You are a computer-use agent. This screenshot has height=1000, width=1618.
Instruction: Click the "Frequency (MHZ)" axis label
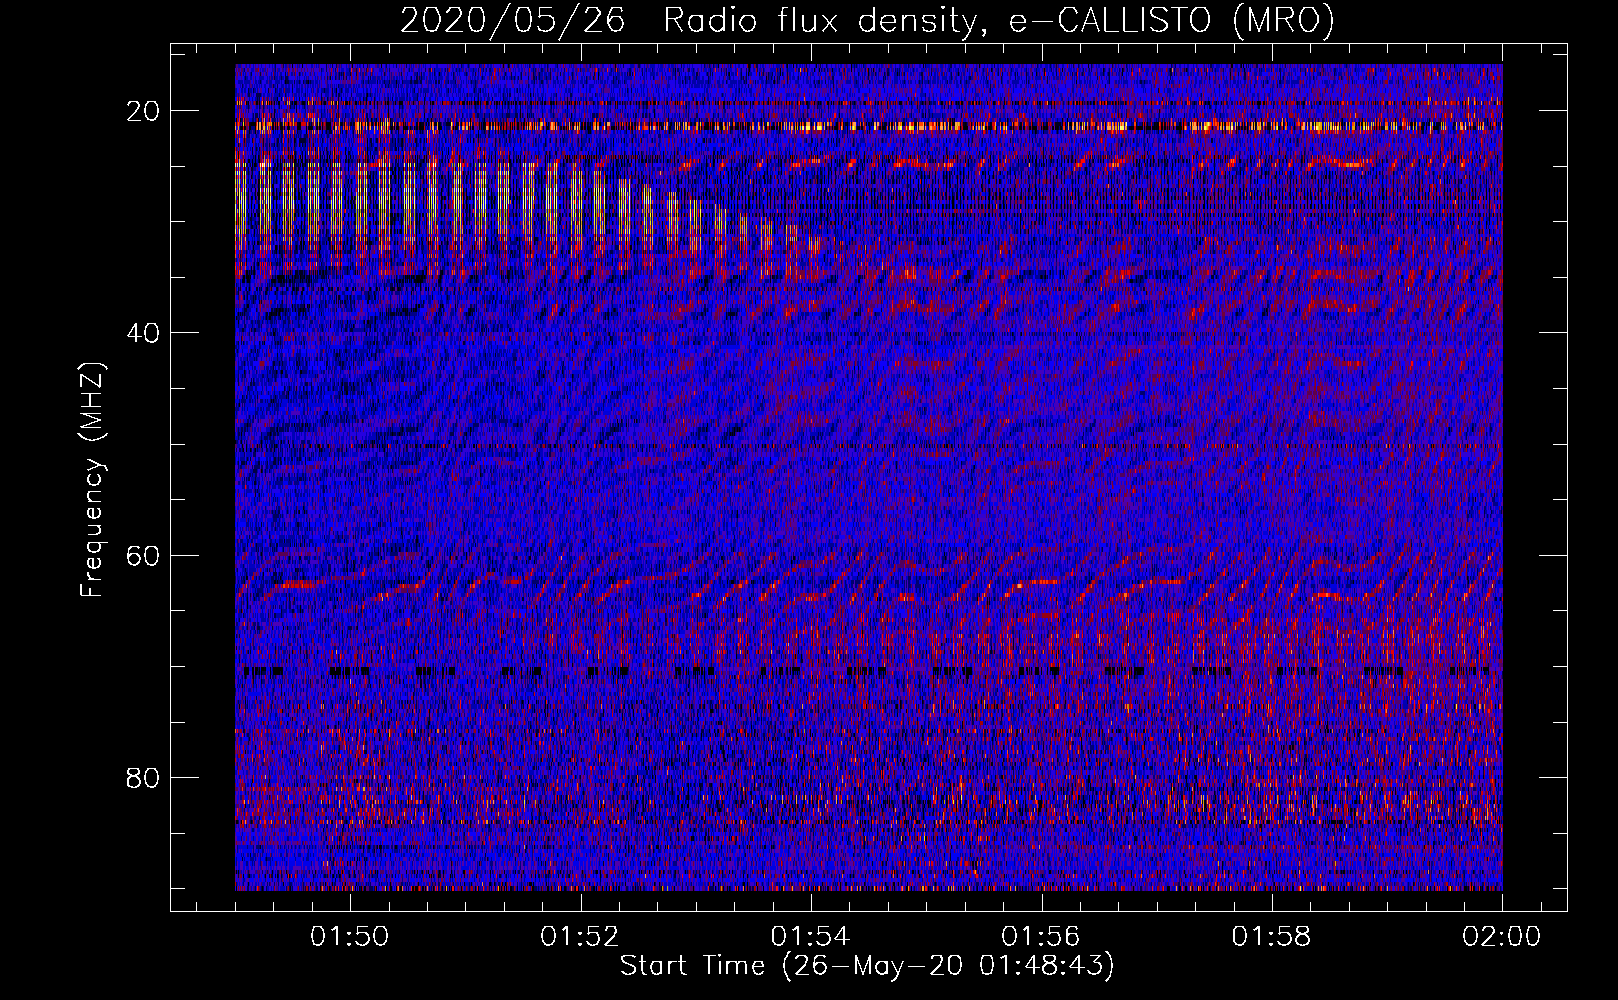tap(92, 480)
